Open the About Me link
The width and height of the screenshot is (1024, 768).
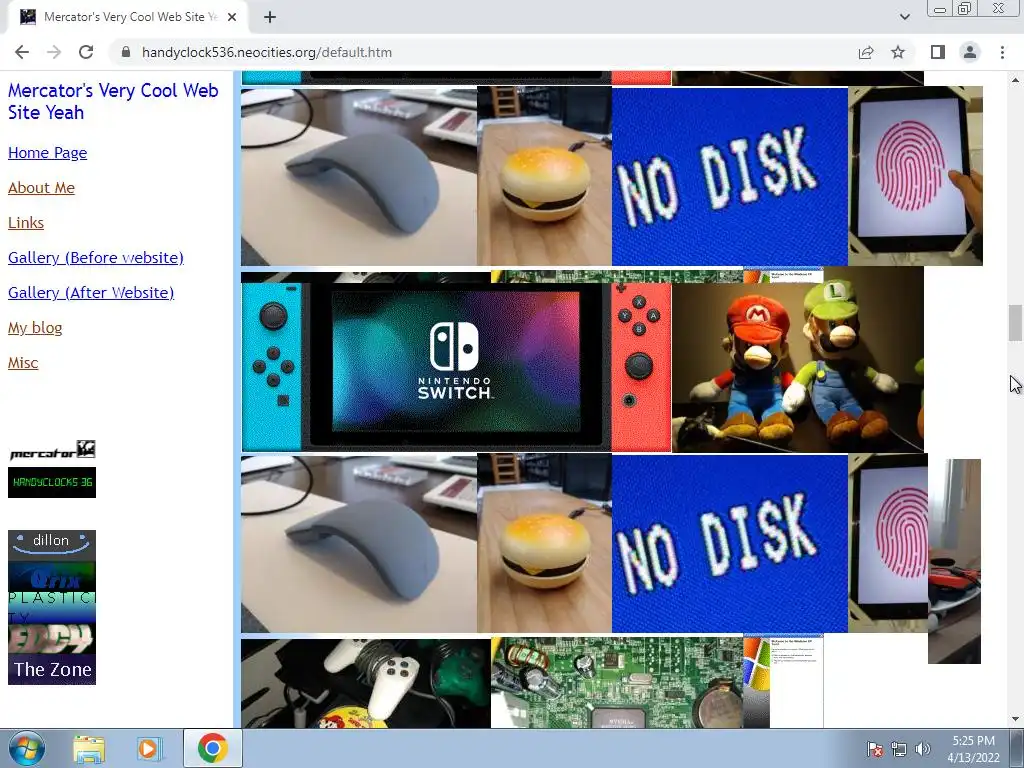(x=41, y=188)
